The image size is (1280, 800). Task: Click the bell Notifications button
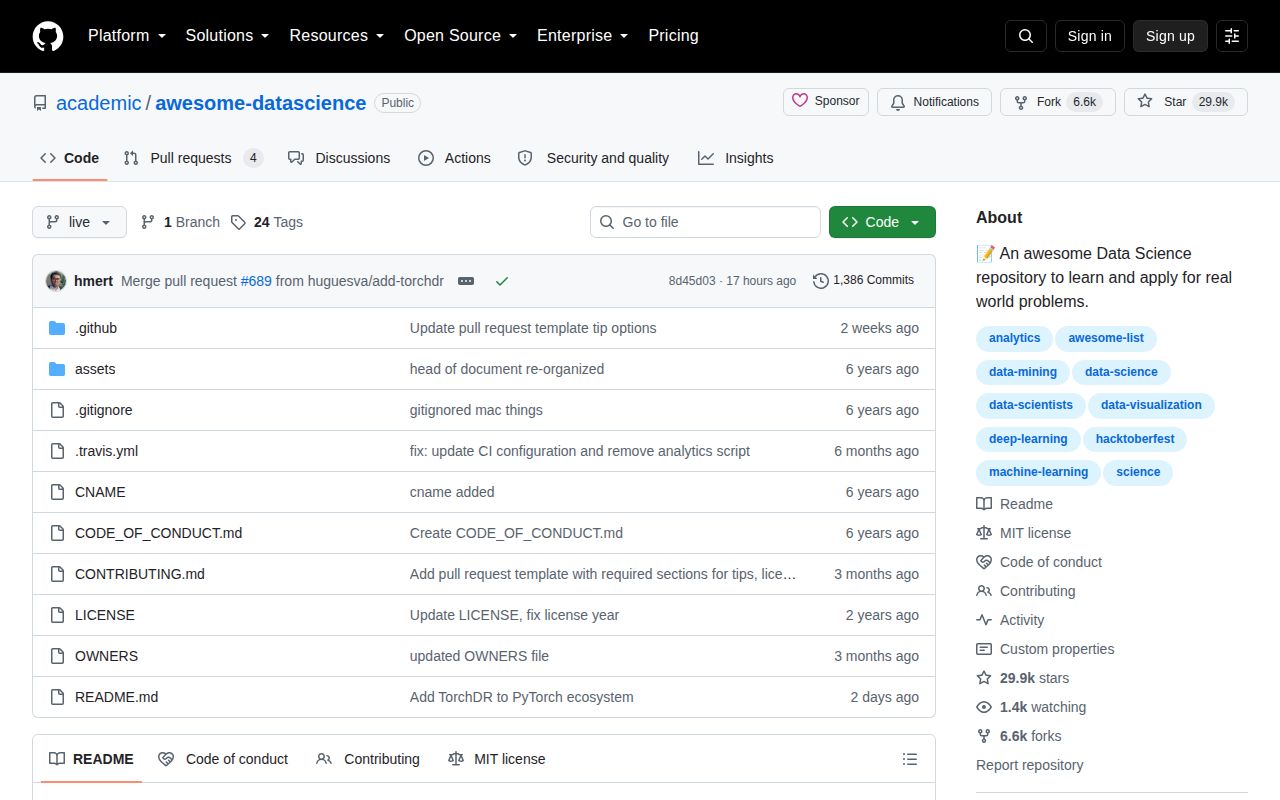point(934,102)
